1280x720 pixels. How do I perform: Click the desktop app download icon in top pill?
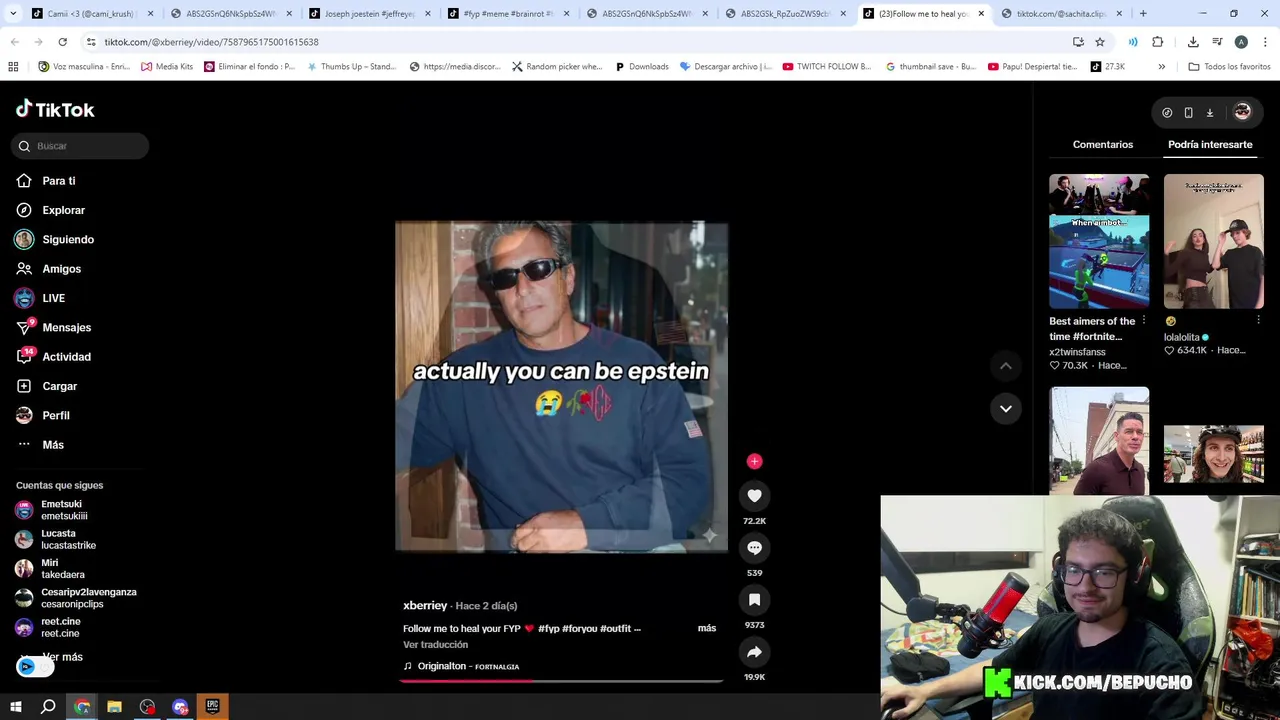click(x=1209, y=113)
